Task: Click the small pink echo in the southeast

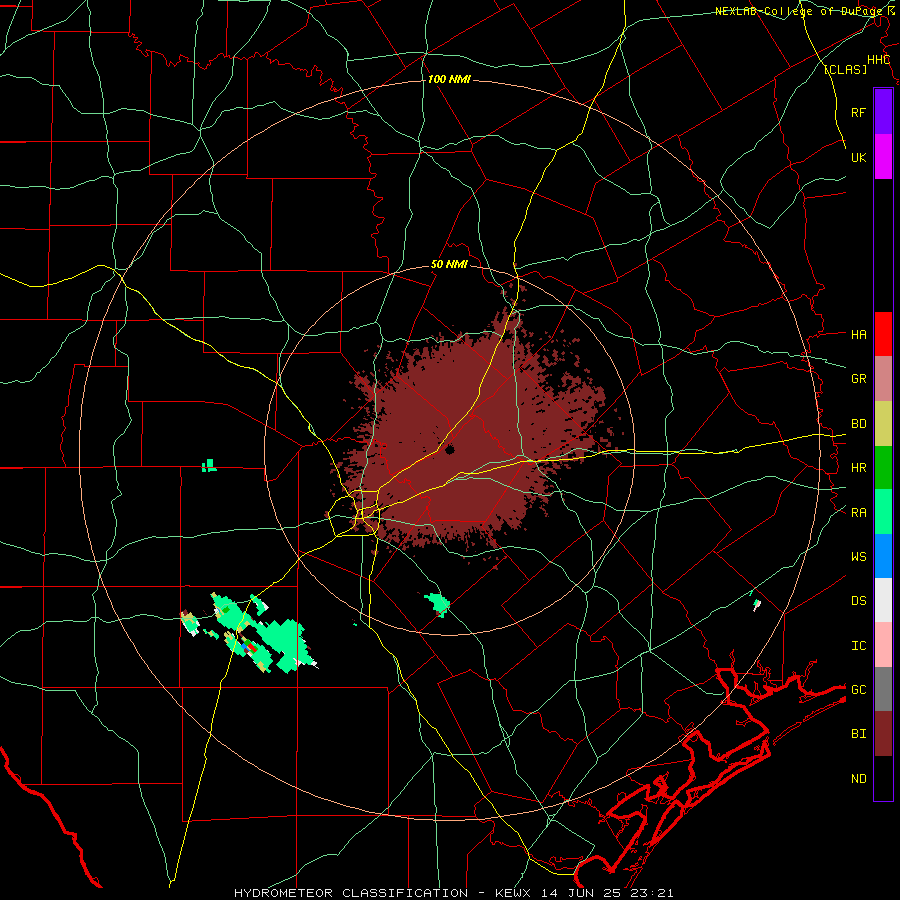Action: coord(757,604)
